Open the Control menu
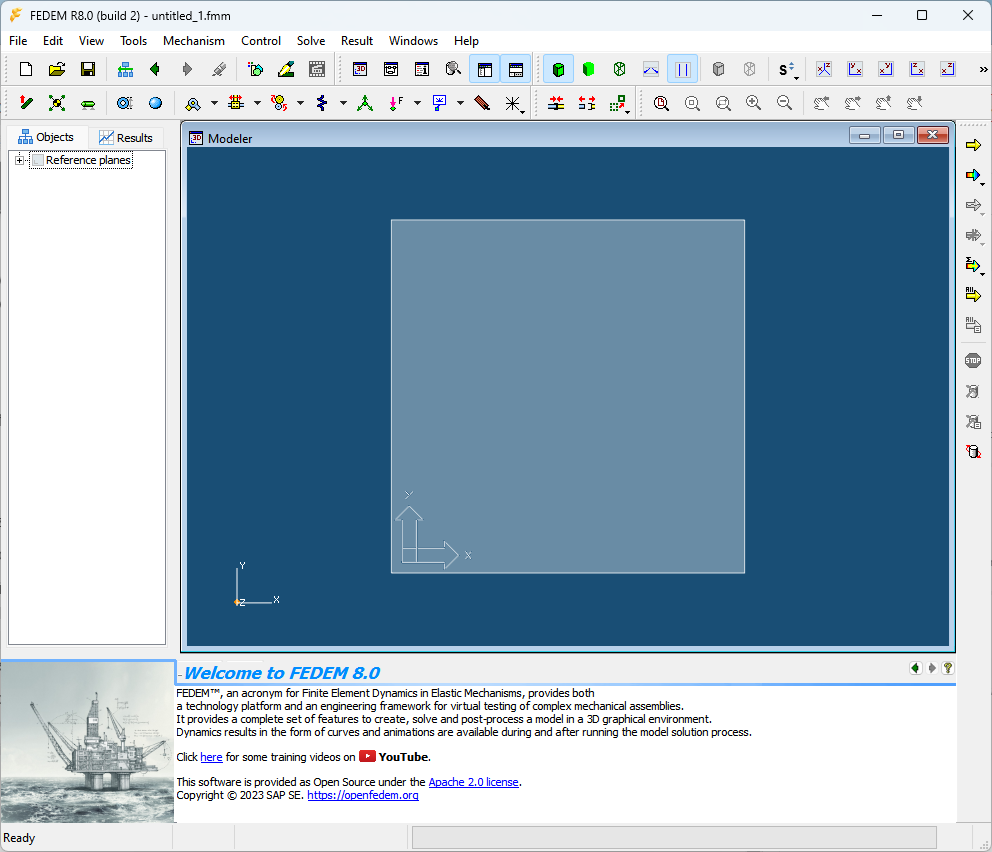Image resolution: width=992 pixels, height=852 pixels. [x=261, y=40]
